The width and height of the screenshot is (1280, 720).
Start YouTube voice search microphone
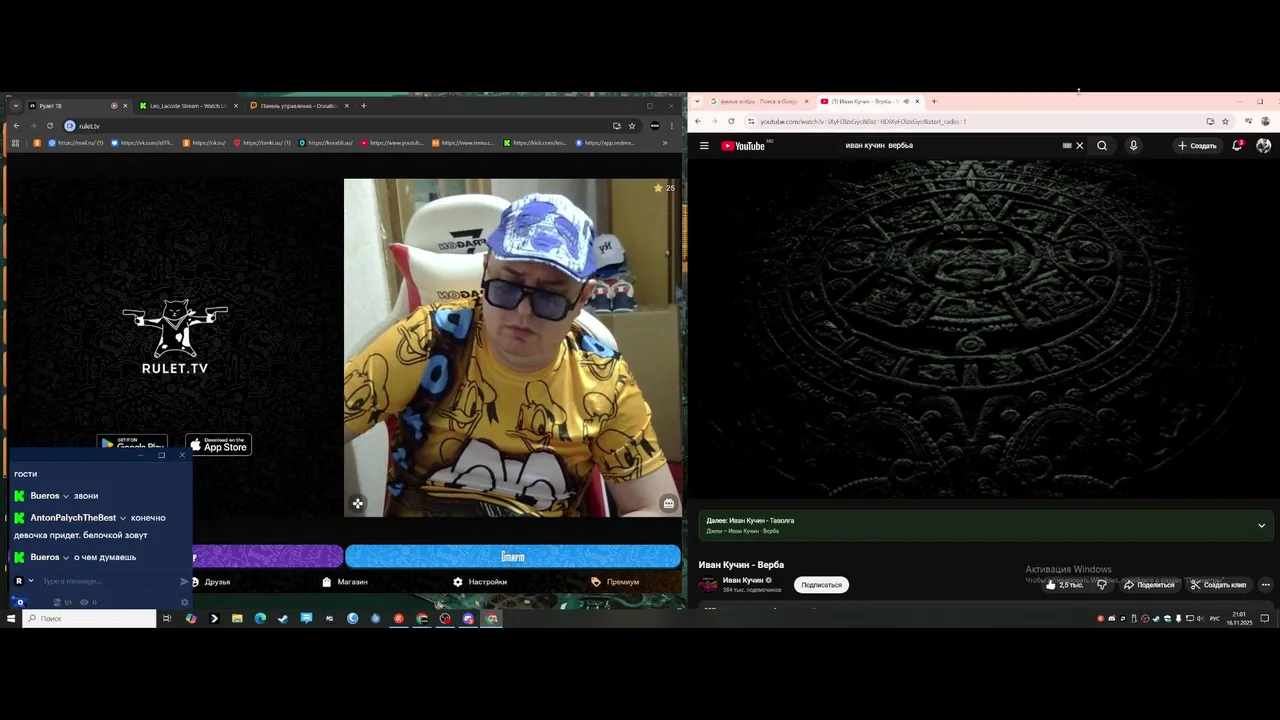point(1133,145)
